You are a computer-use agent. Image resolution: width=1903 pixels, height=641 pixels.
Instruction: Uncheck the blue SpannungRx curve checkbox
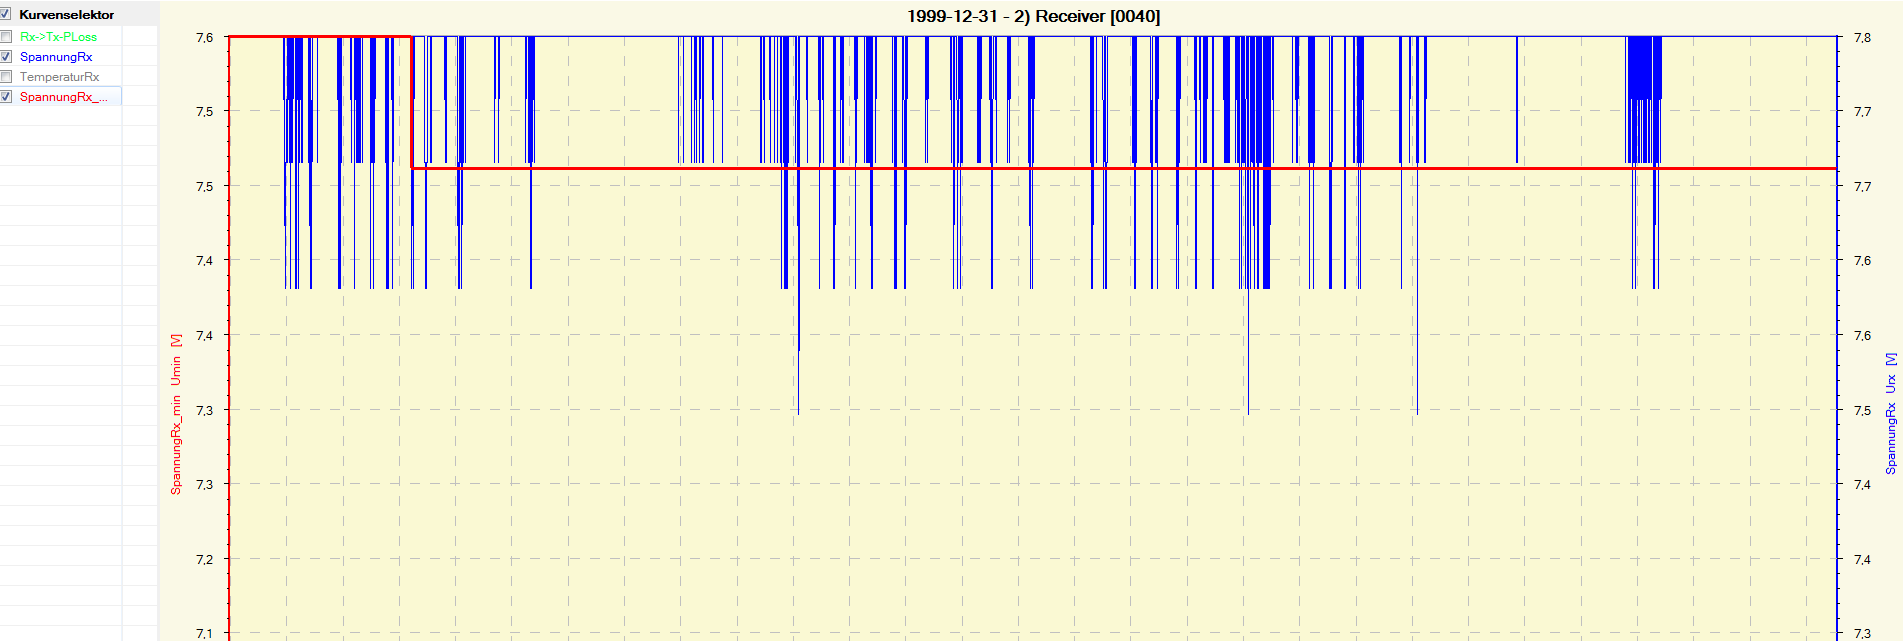(x=6, y=57)
